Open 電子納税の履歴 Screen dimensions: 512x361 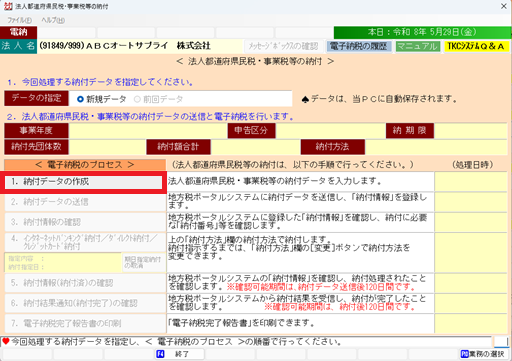click(359, 46)
